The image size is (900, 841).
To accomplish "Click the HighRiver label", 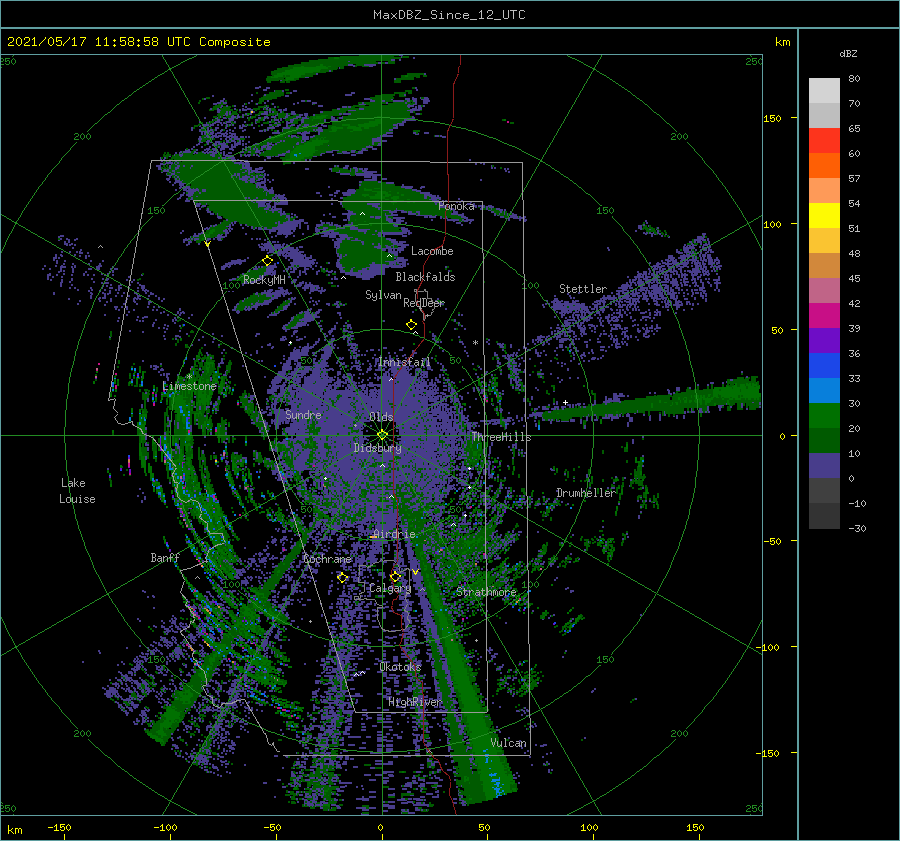I will point(415,702).
